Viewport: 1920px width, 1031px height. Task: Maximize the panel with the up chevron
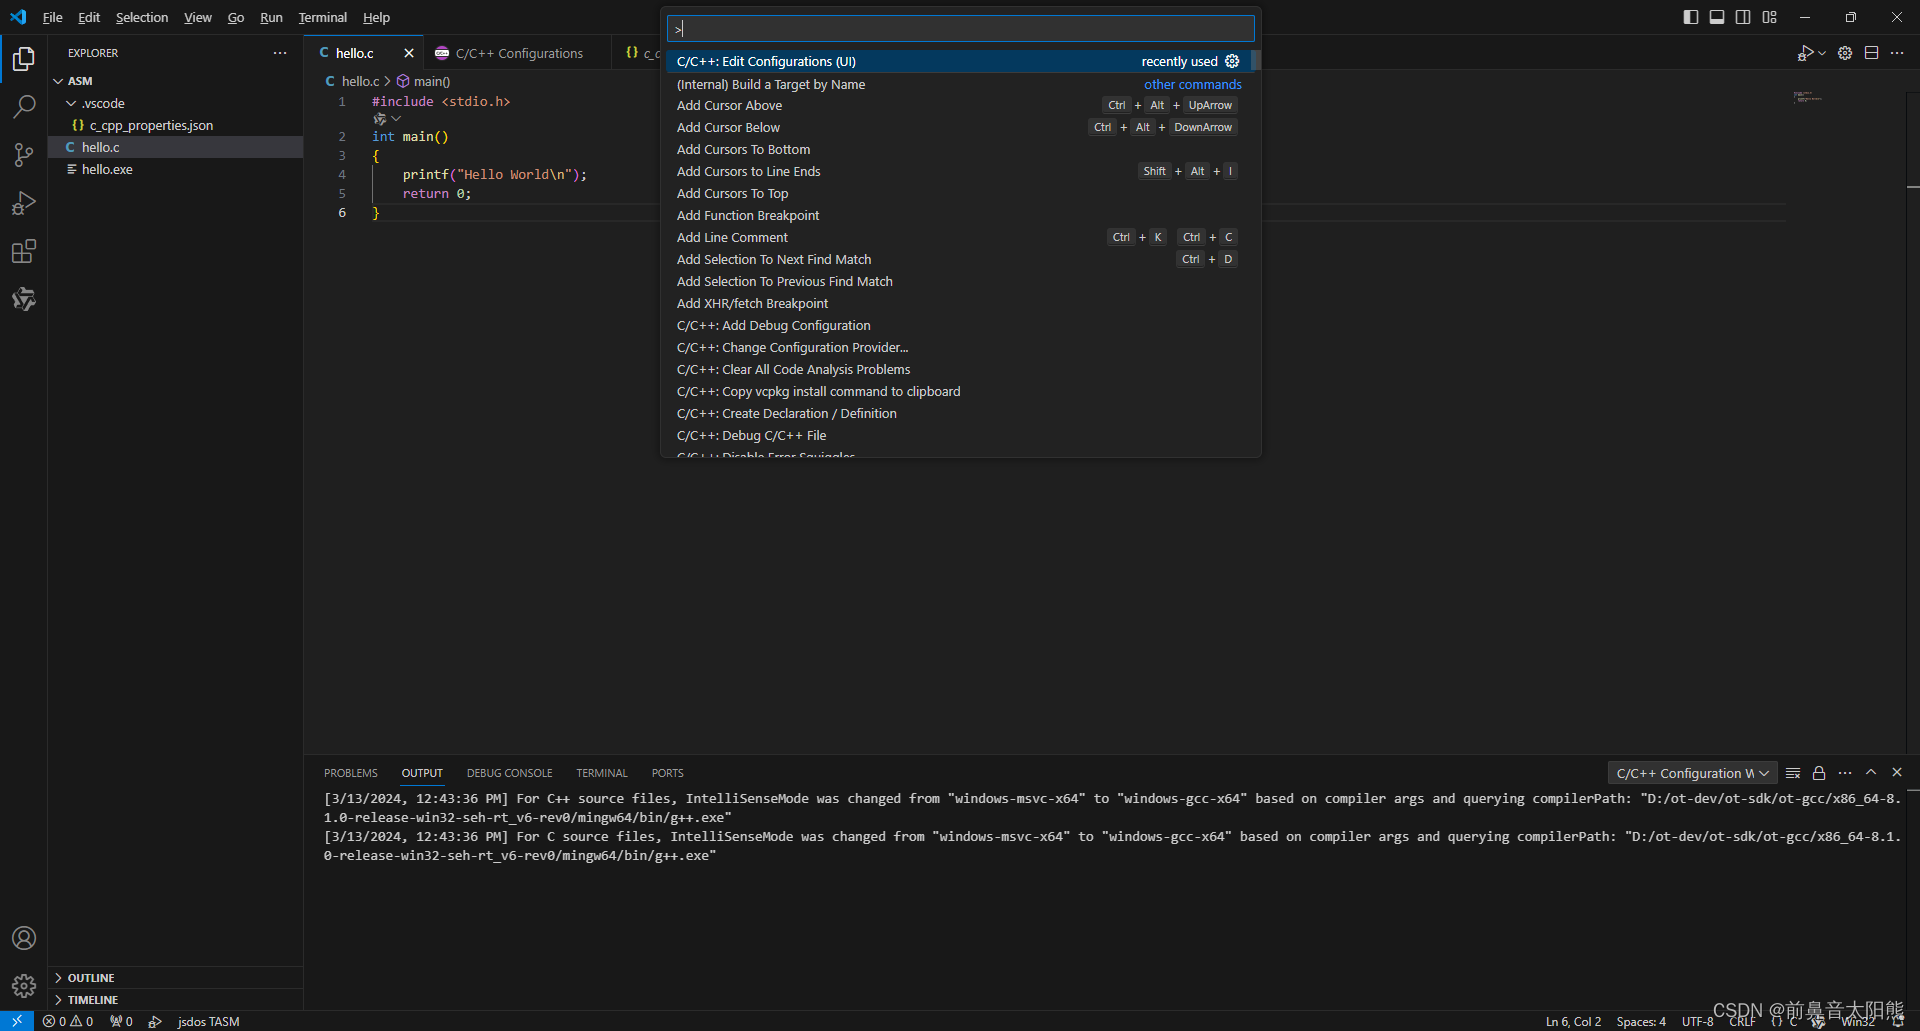[x=1871, y=772]
